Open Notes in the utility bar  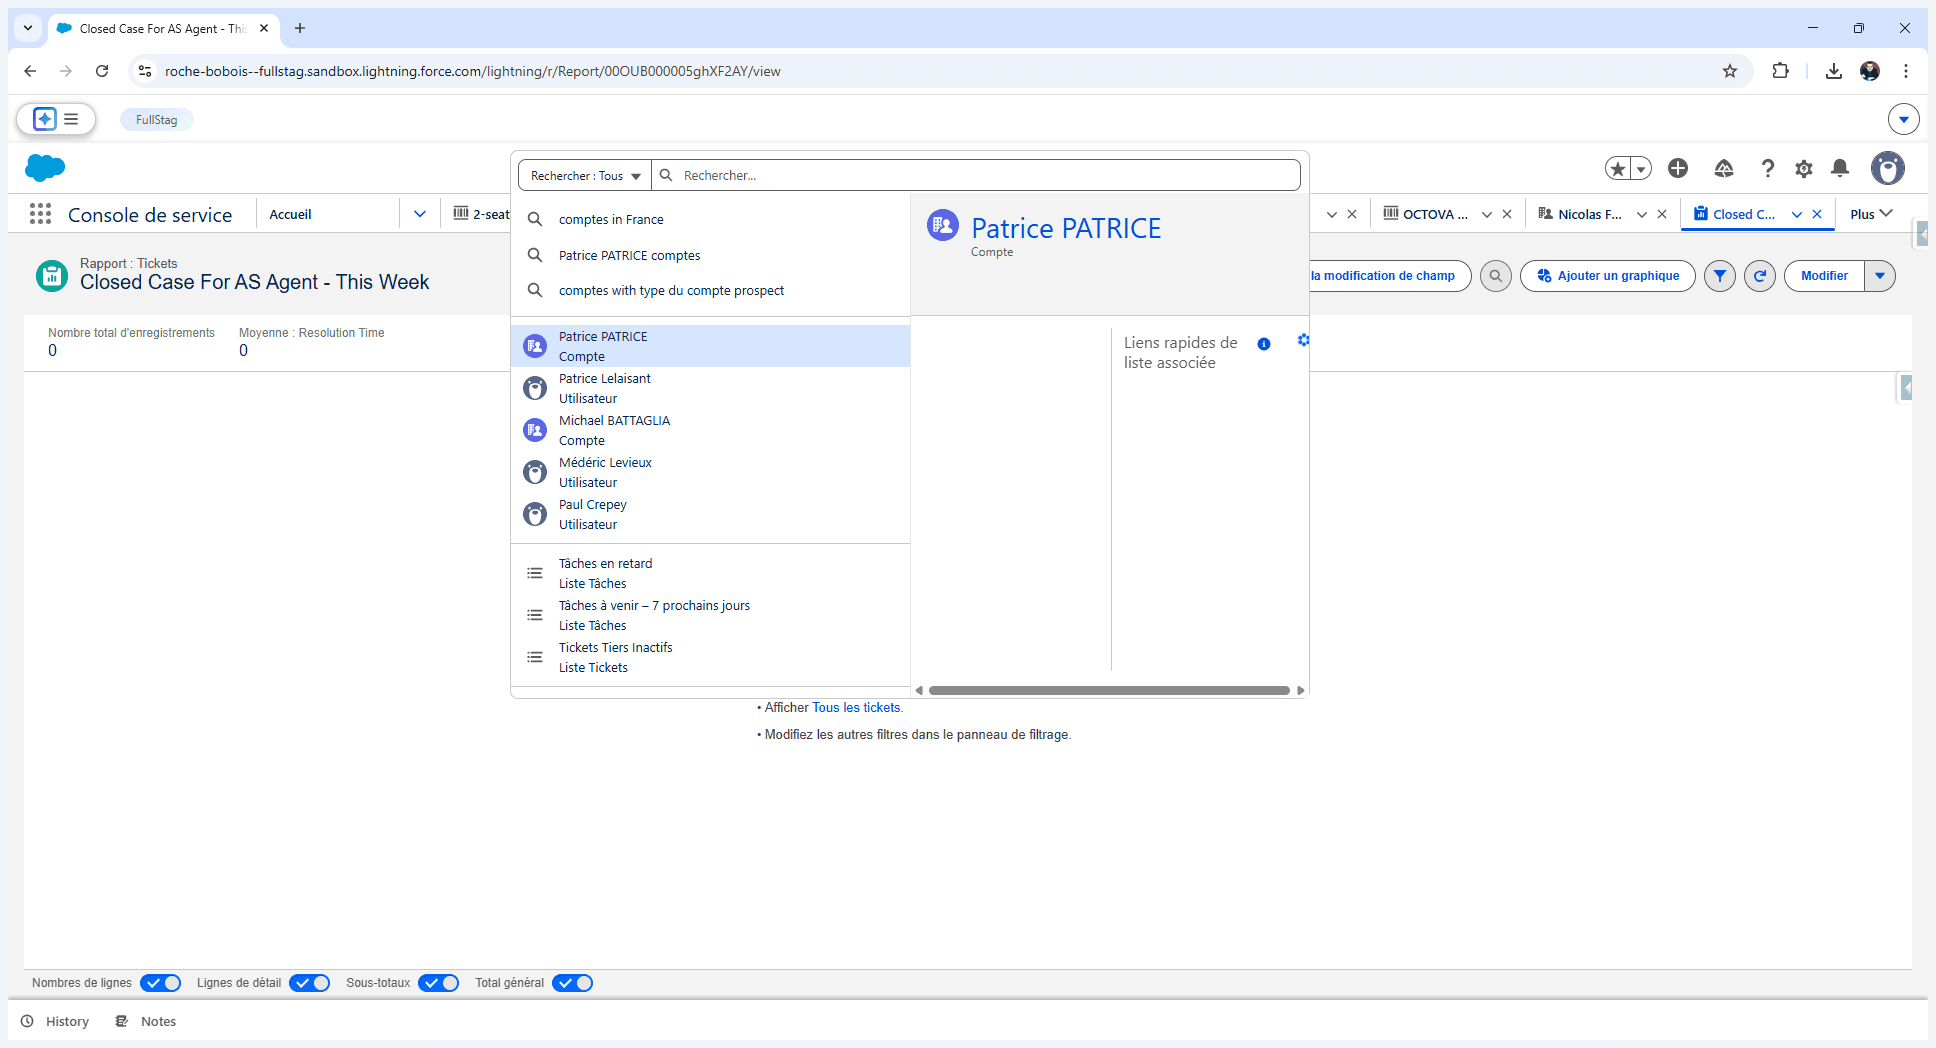click(146, 1021)
